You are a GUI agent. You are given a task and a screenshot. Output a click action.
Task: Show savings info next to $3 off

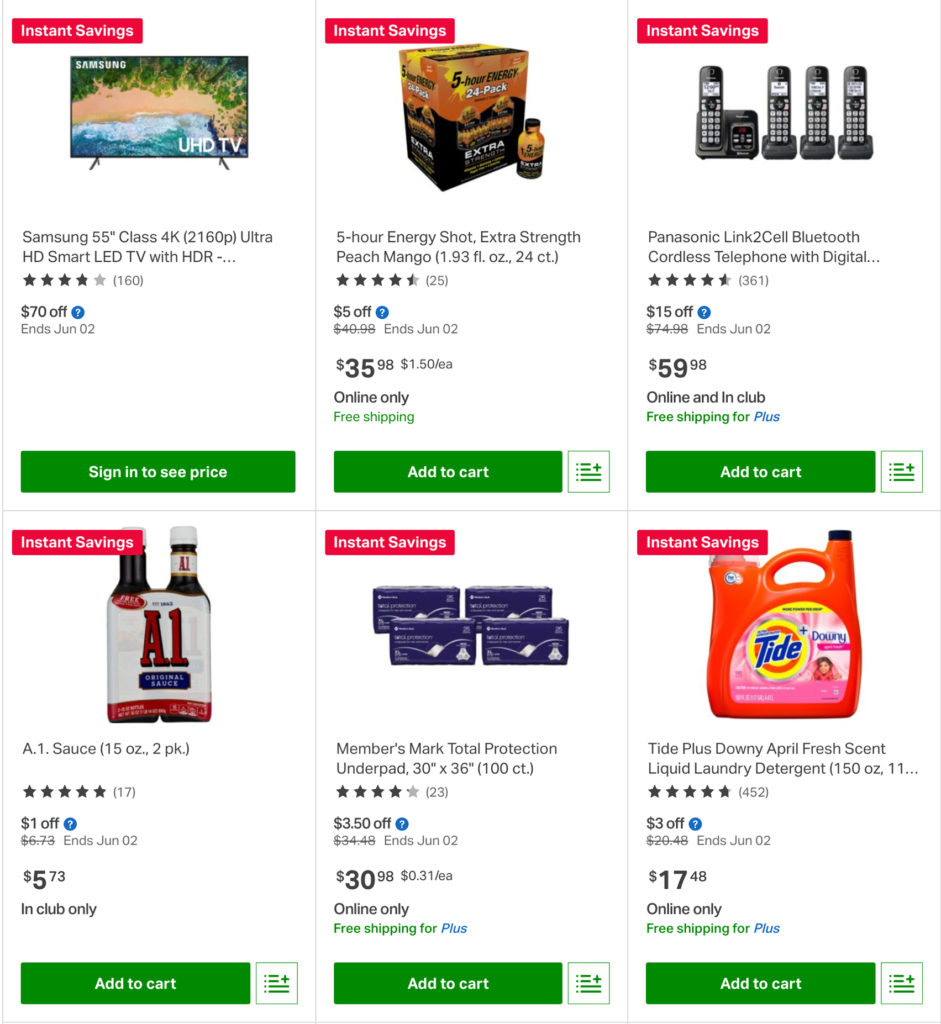[695, 824]
